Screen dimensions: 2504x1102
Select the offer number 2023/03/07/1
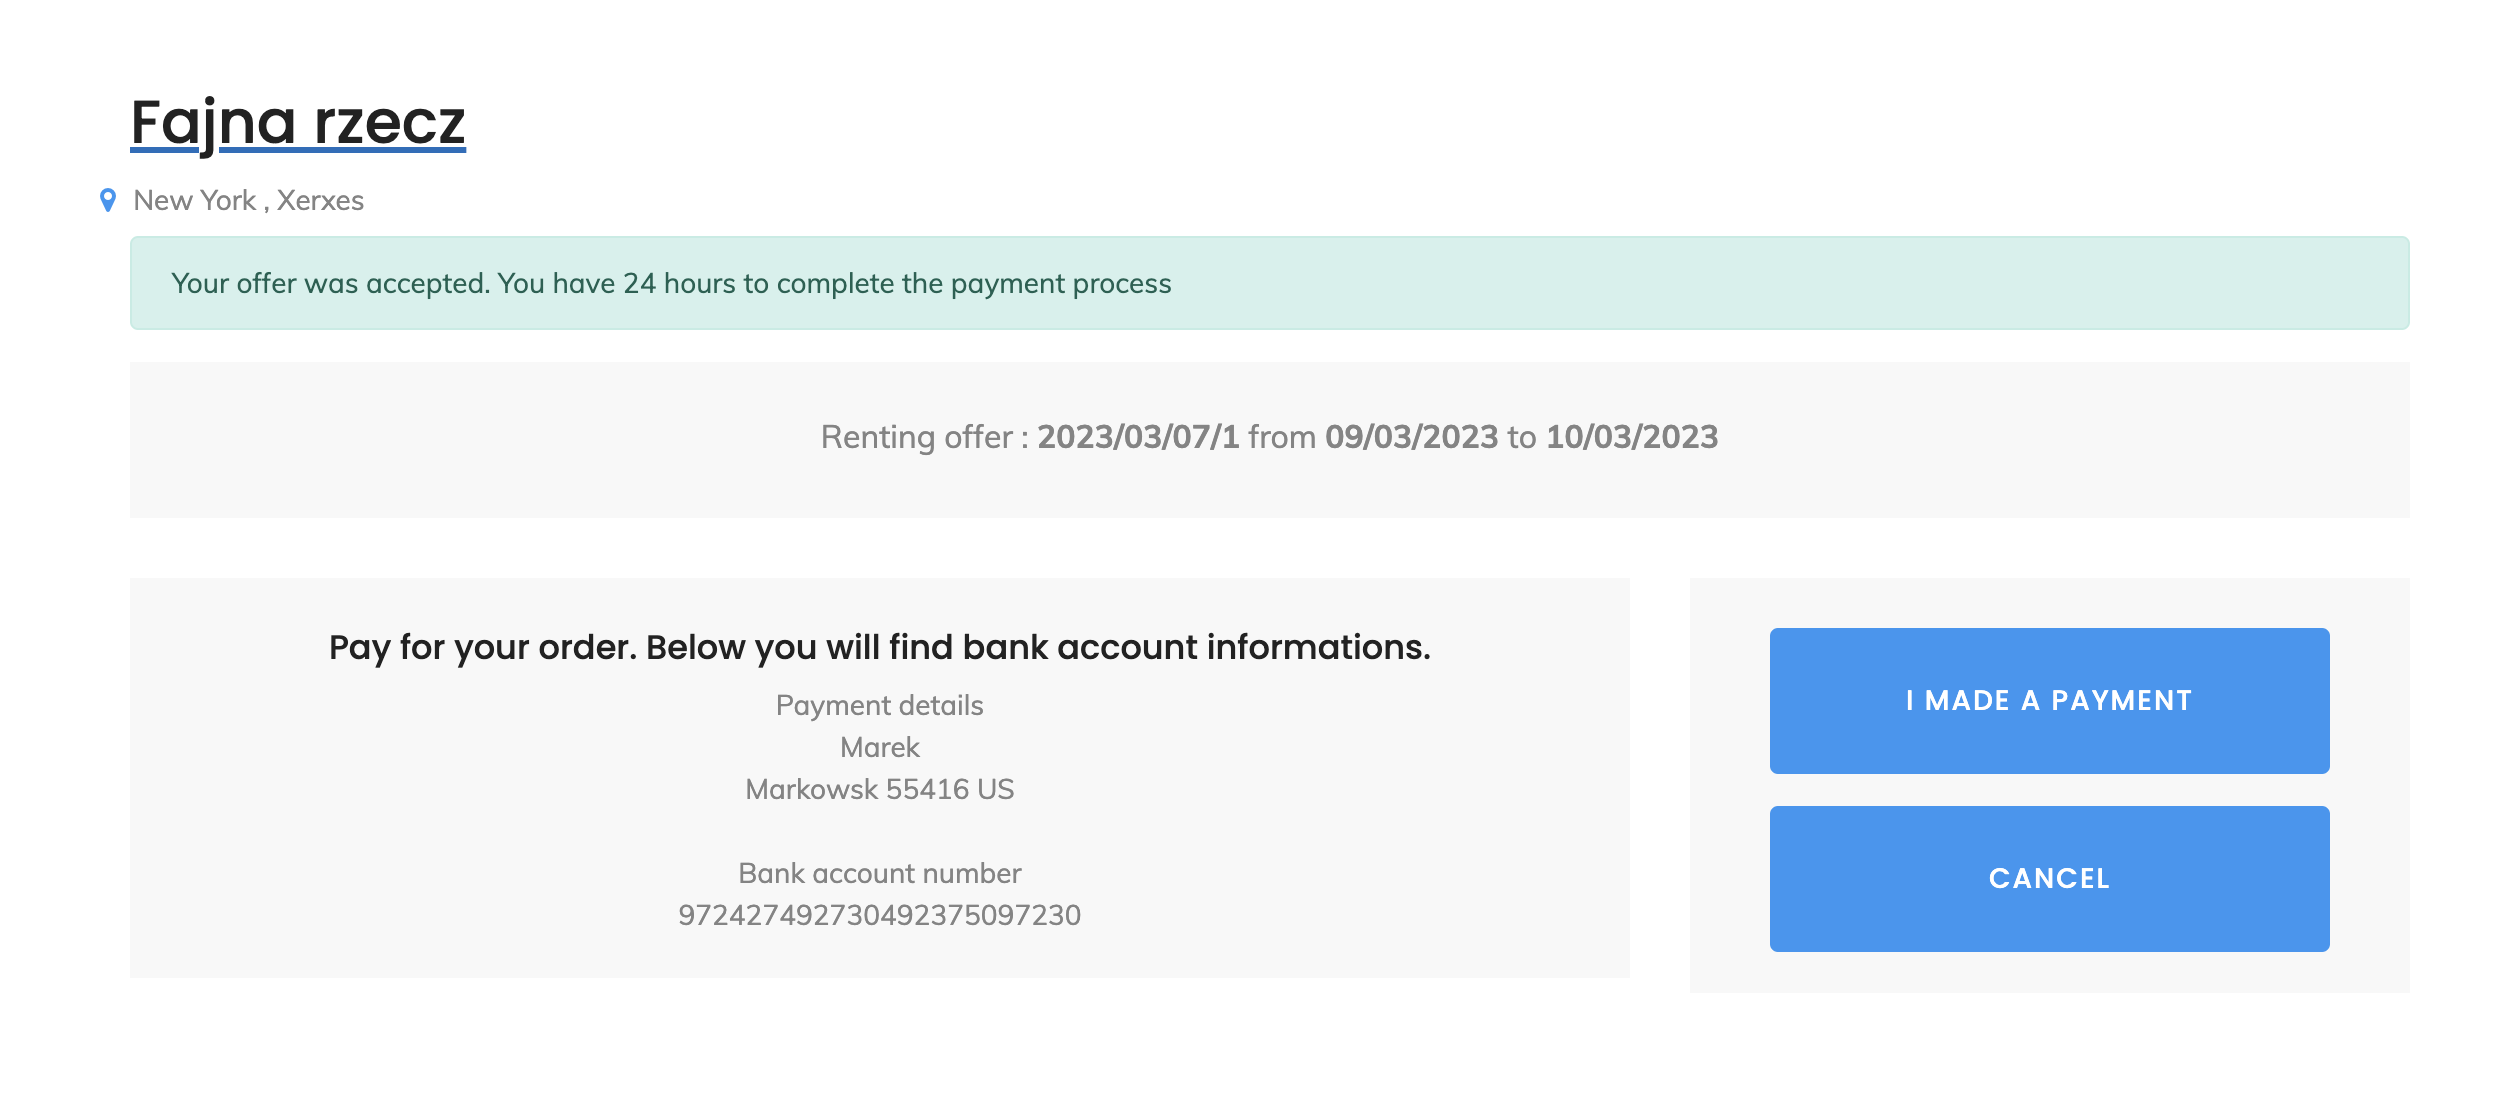(1138, 438)
